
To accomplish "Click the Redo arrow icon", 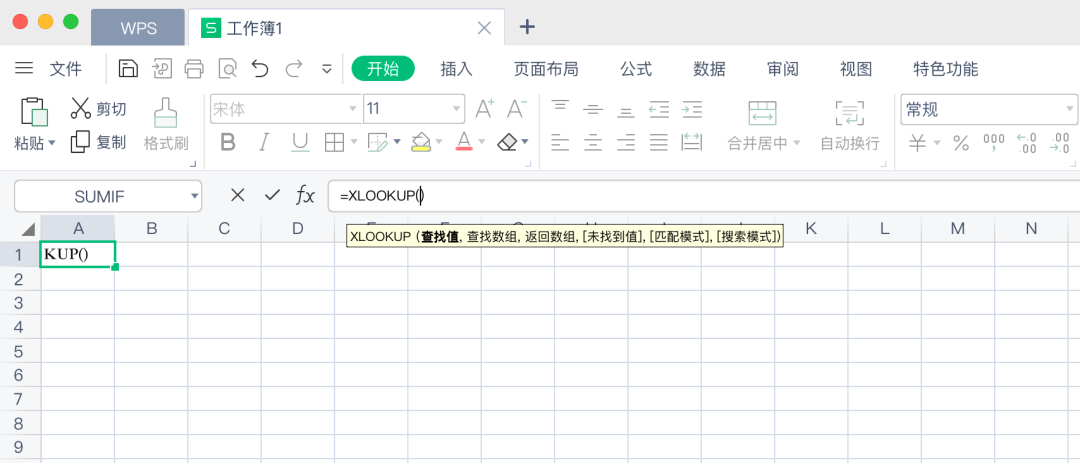I will [x=294, y=68].
